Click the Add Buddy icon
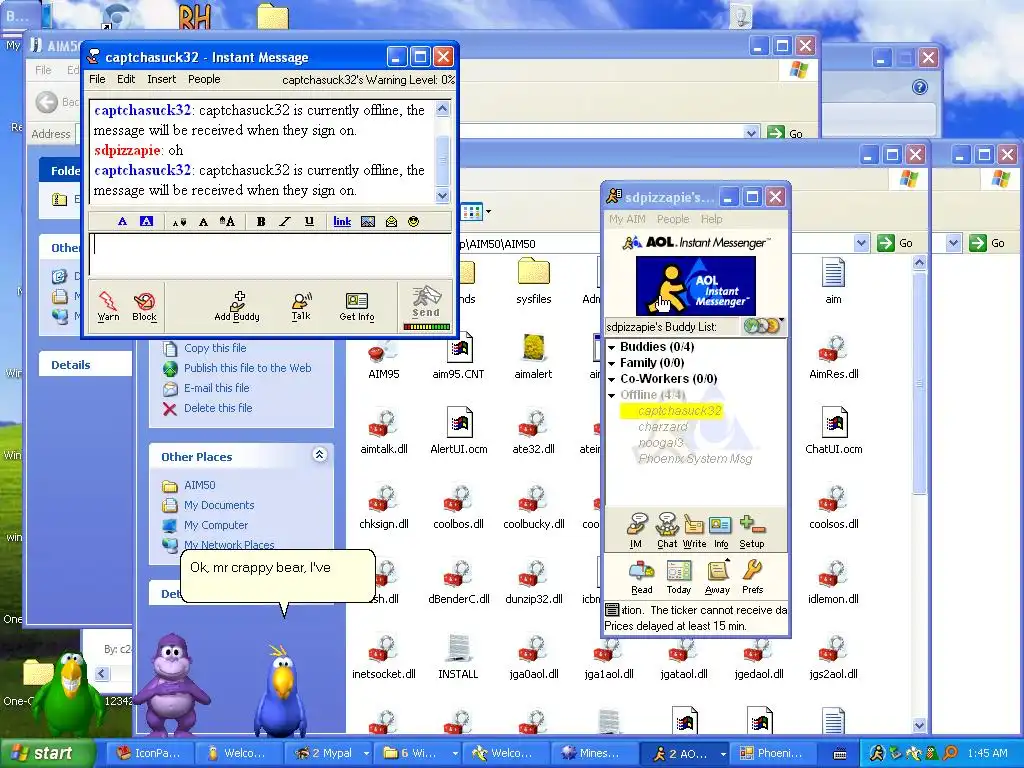This screenshot has width=1024, height=768. pyautogui.click(x=237, y=306)
